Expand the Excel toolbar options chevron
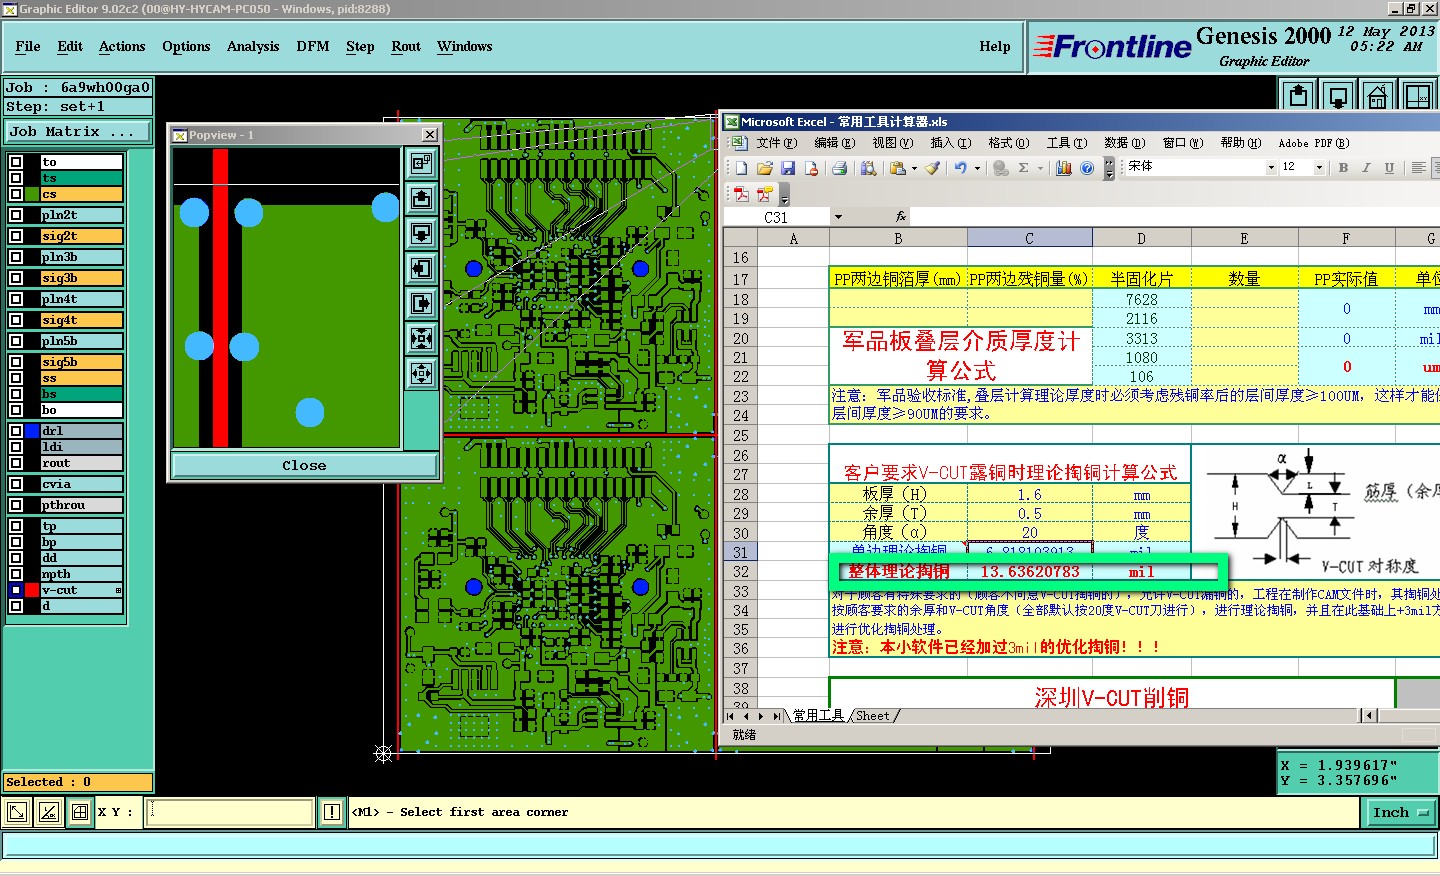Screen dimensions: 1440x876 click(x=1109, y=168)
